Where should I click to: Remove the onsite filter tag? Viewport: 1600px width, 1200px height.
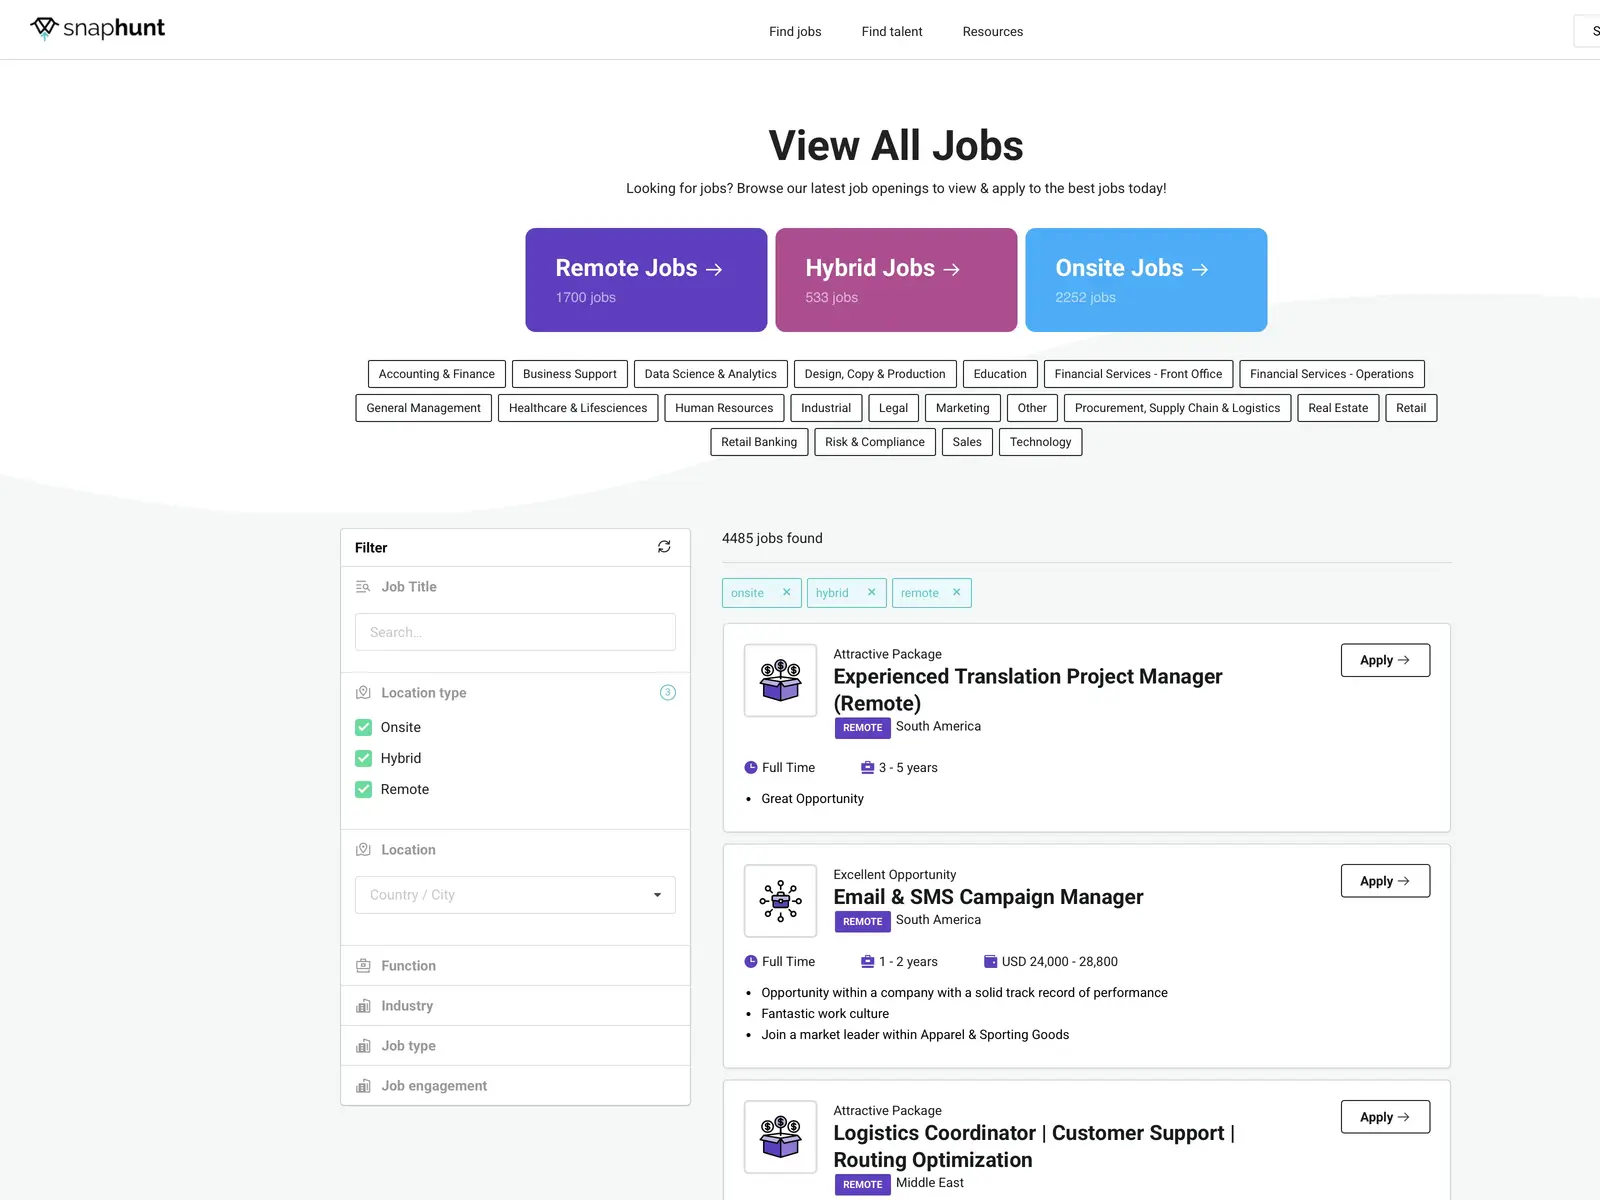pos(786,592)
